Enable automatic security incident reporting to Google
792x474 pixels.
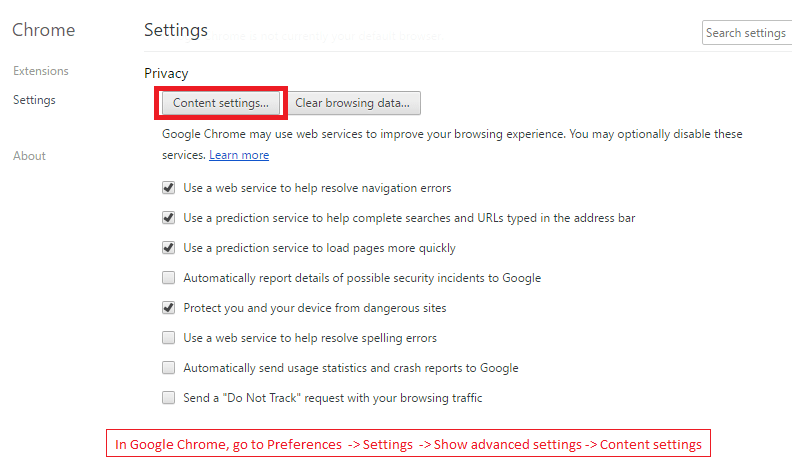click(169, 278)
